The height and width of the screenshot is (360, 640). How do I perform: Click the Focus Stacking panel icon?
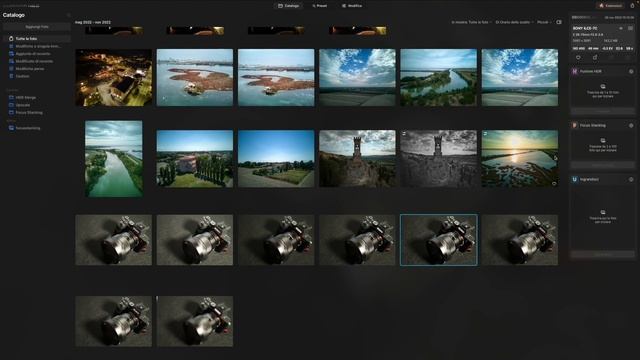click(575, 125)
